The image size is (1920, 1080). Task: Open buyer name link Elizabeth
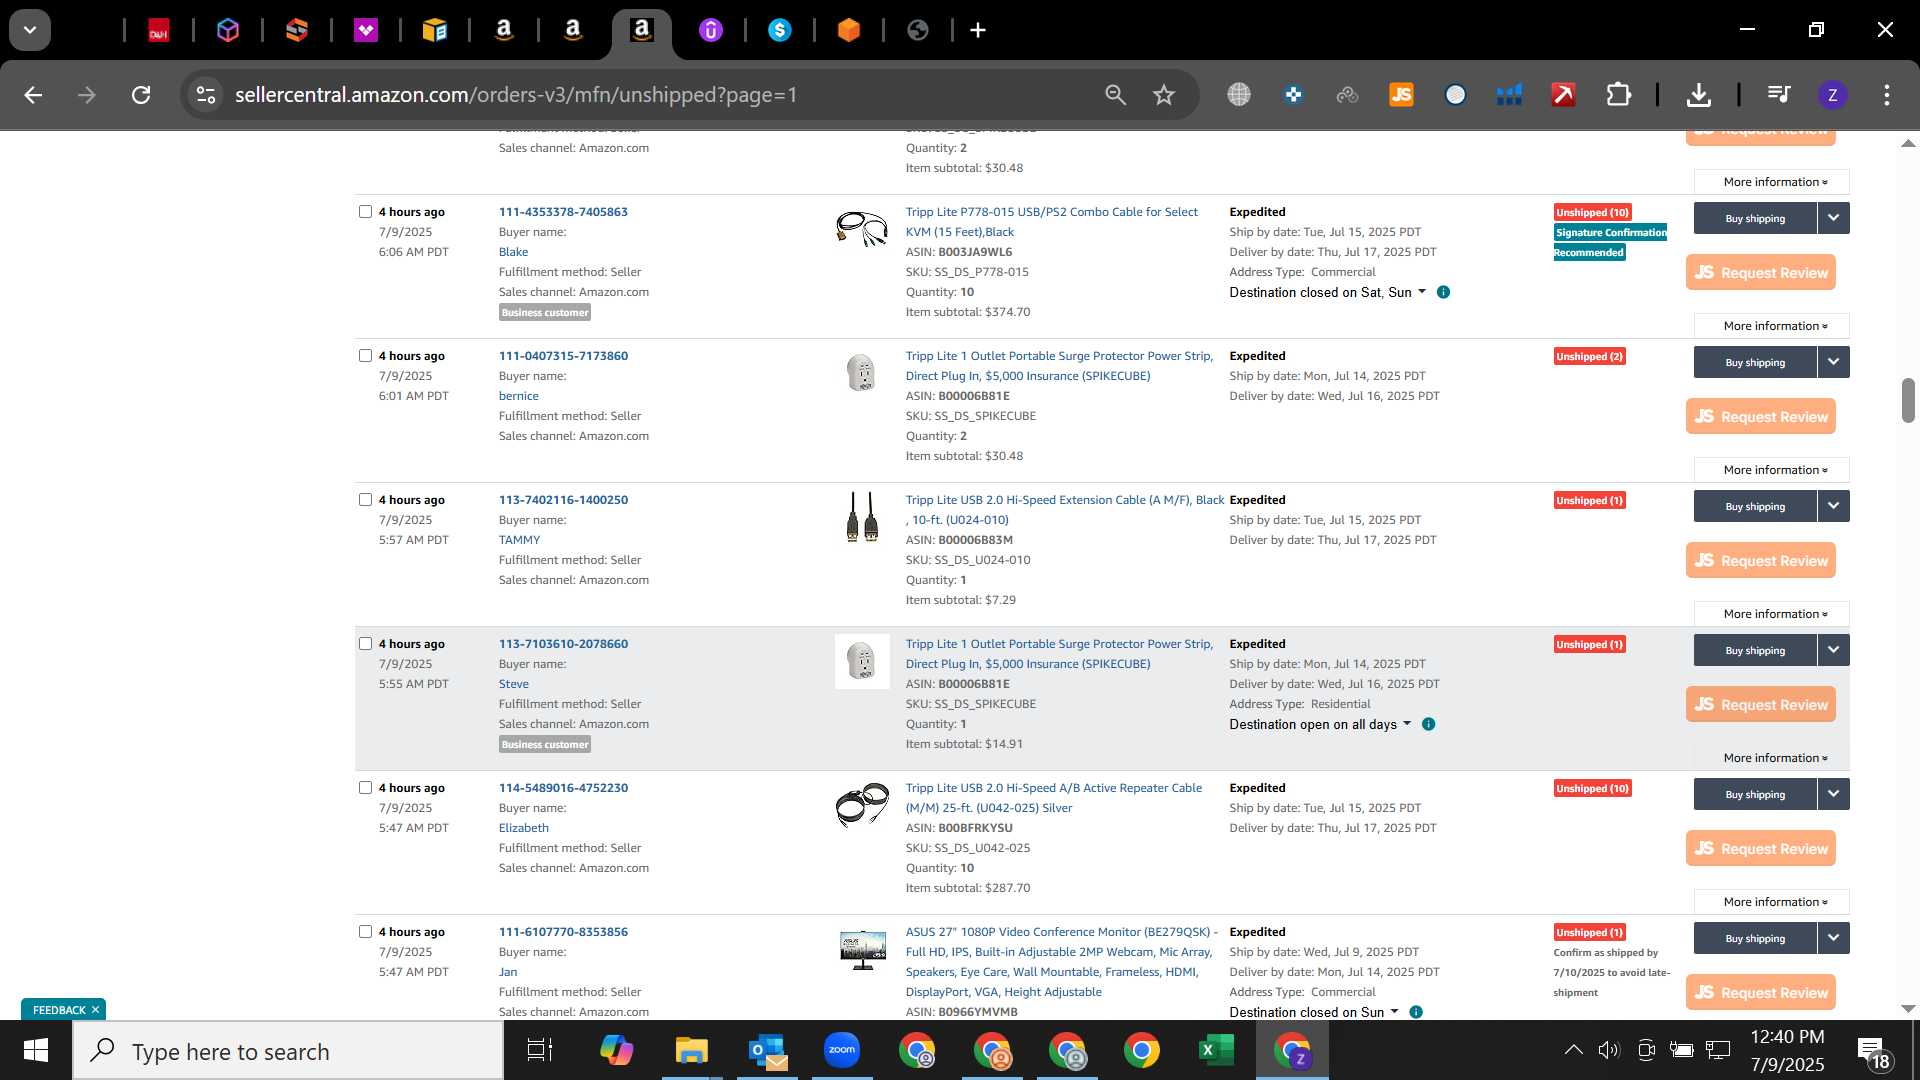point(524,828)
